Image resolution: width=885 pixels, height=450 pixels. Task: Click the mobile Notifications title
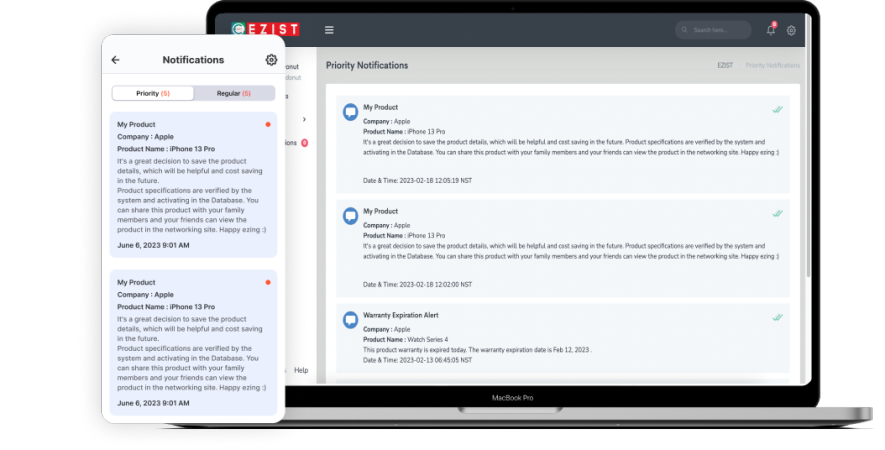coord(193,60)
